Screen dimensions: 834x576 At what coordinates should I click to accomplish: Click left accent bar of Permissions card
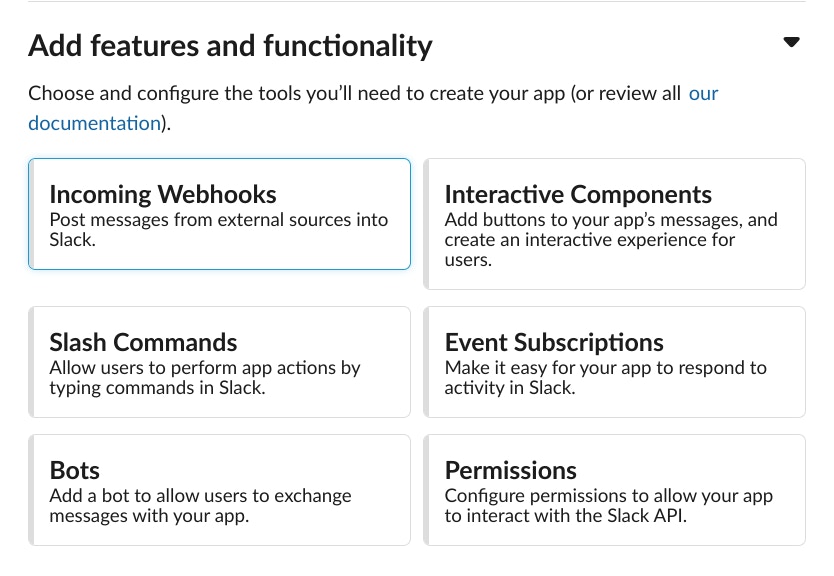[427, 490]
